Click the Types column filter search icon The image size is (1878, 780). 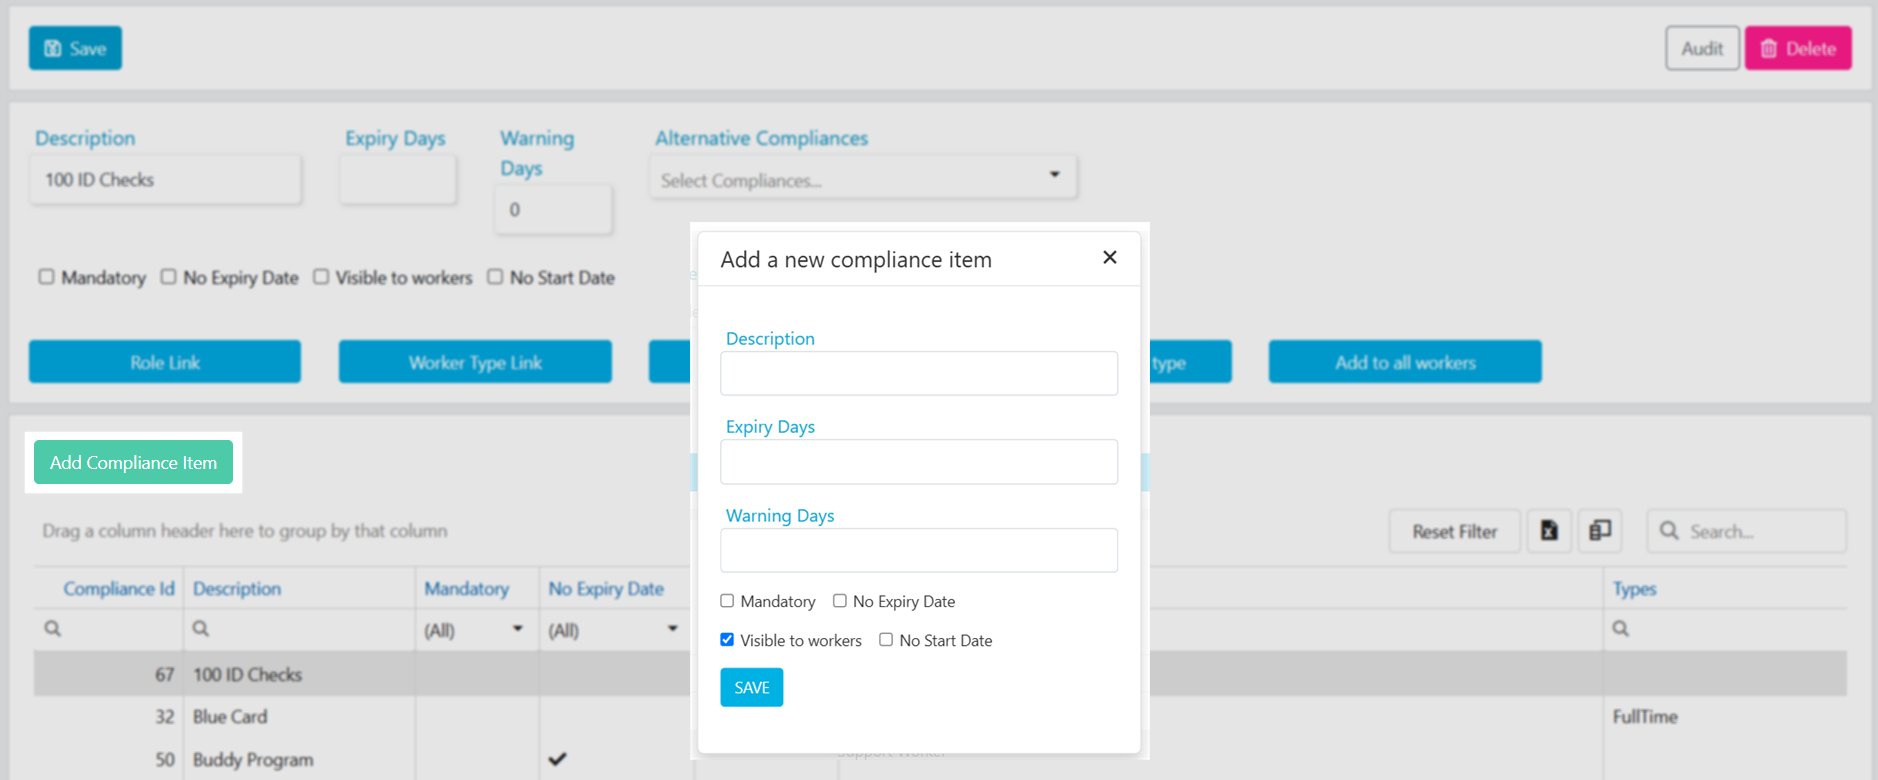click(1621, 628)
